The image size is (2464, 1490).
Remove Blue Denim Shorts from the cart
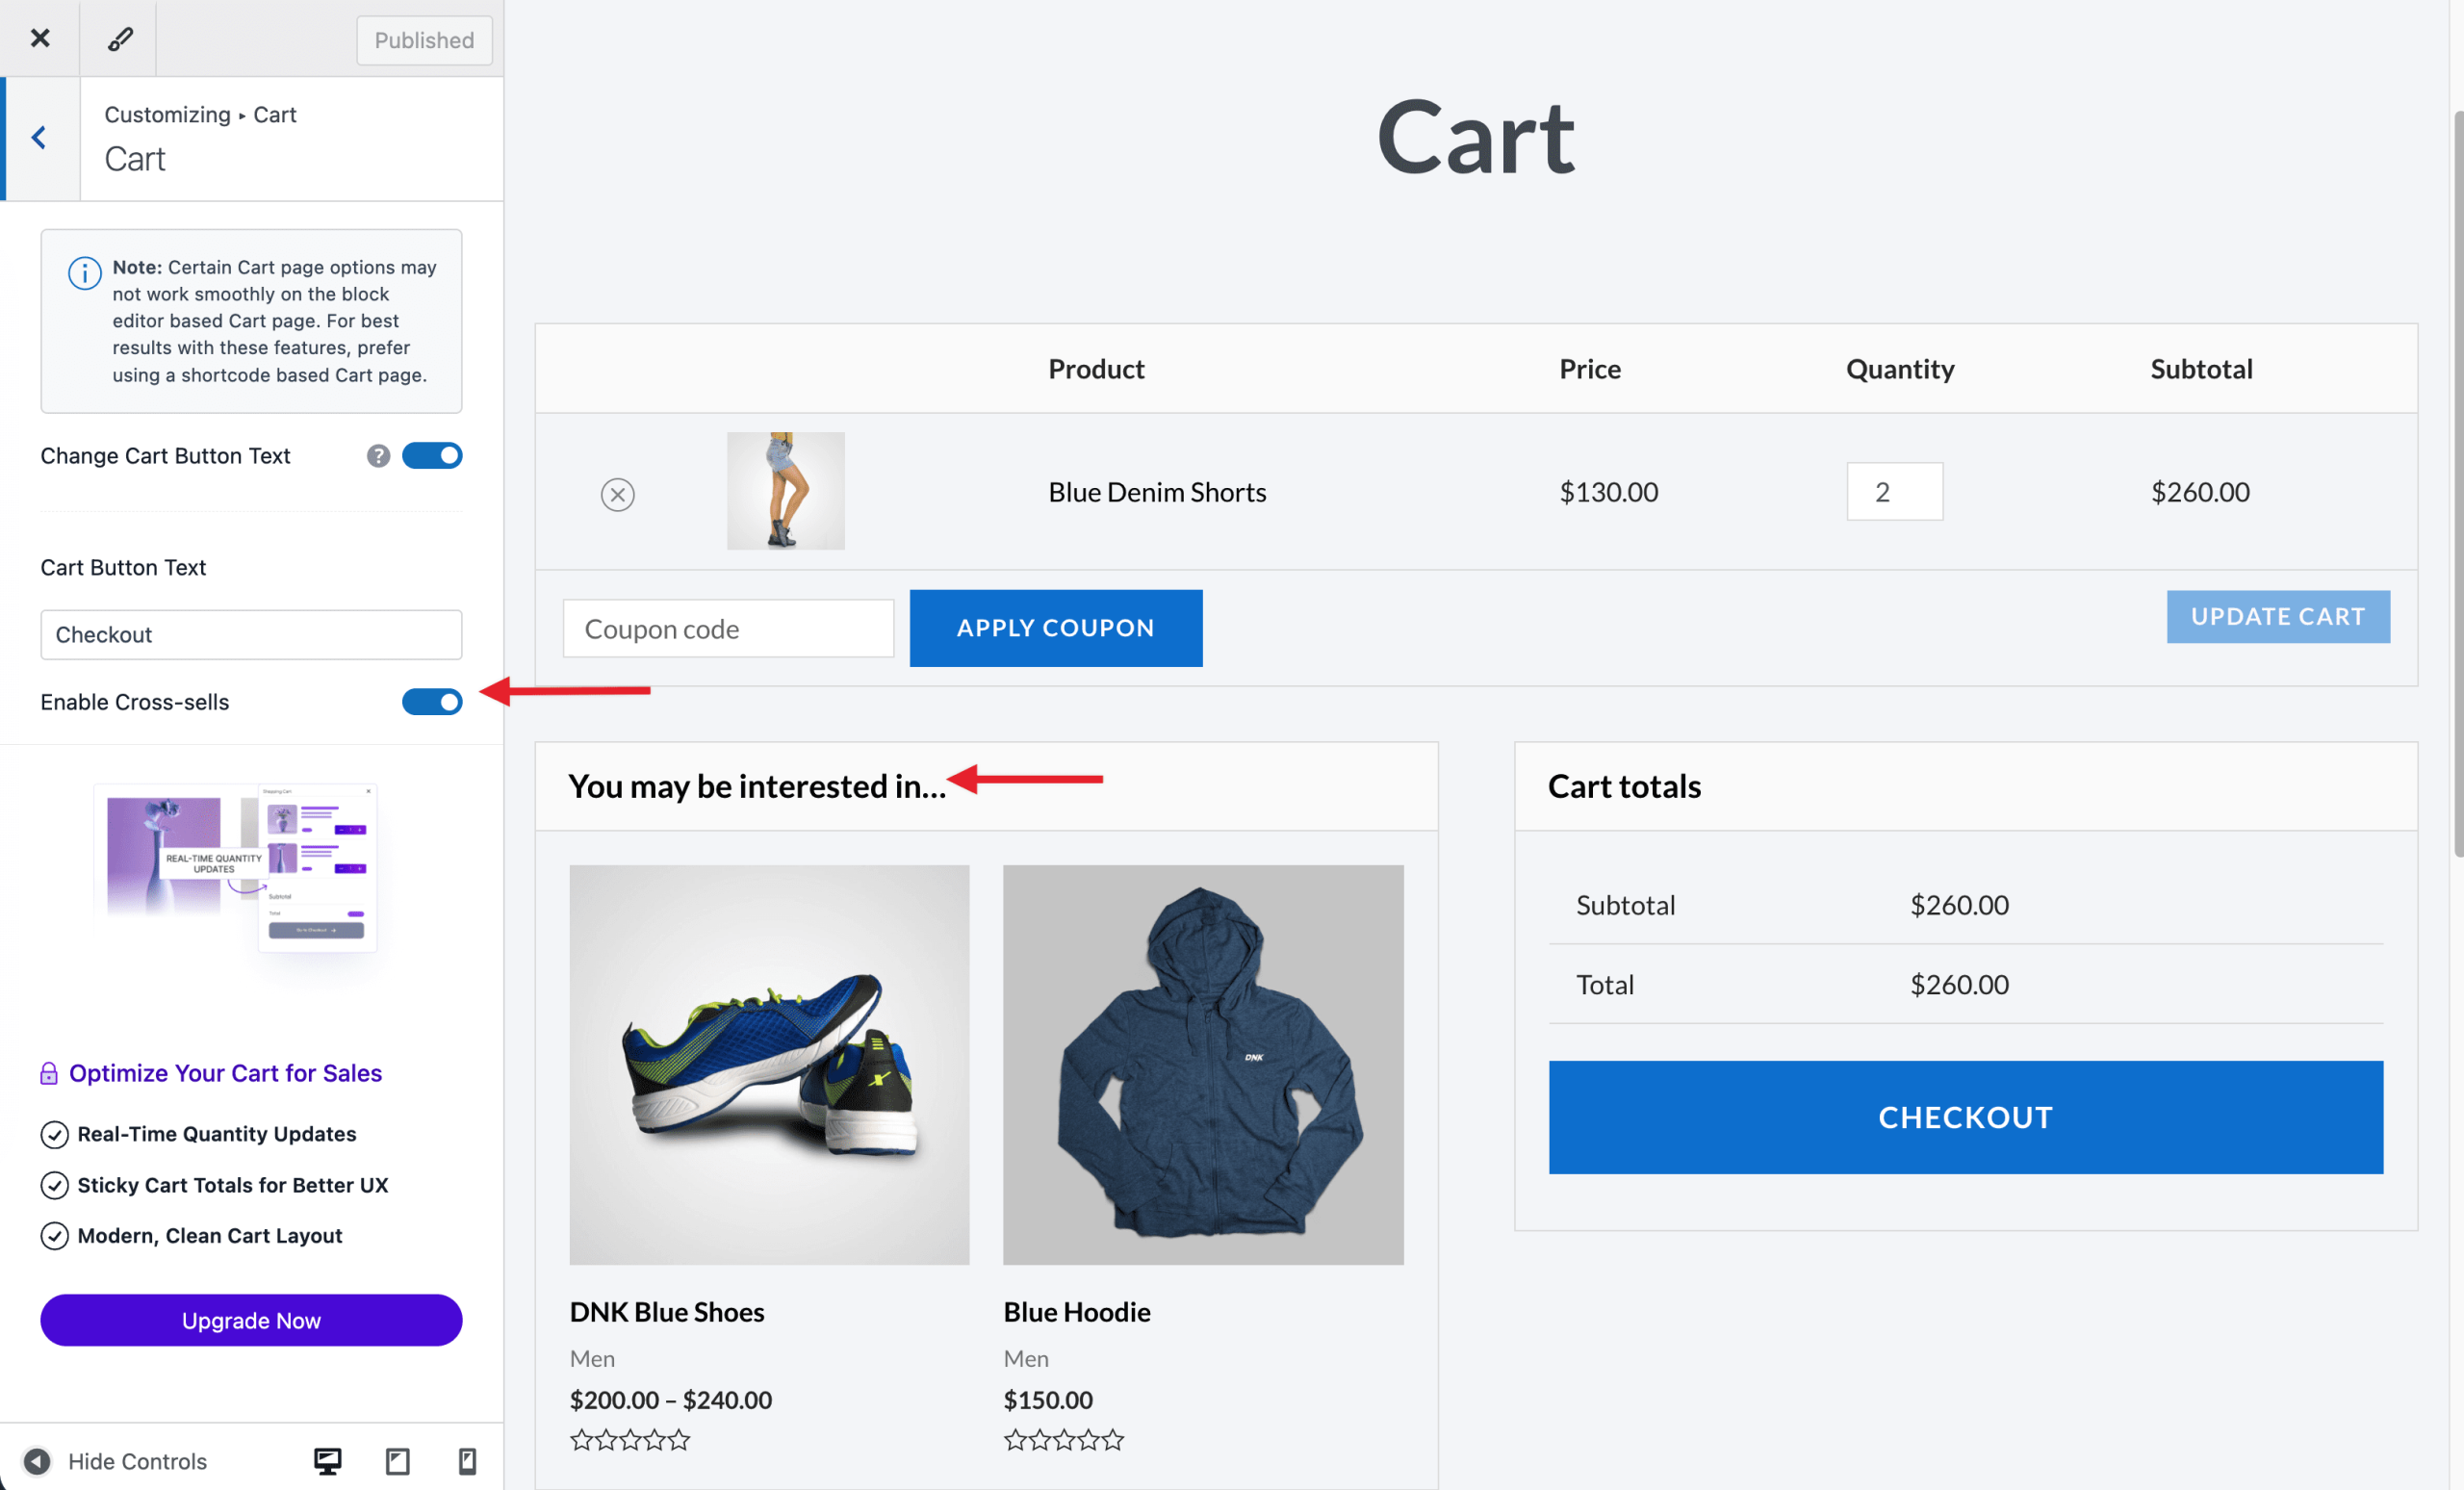tap(617, 494)
